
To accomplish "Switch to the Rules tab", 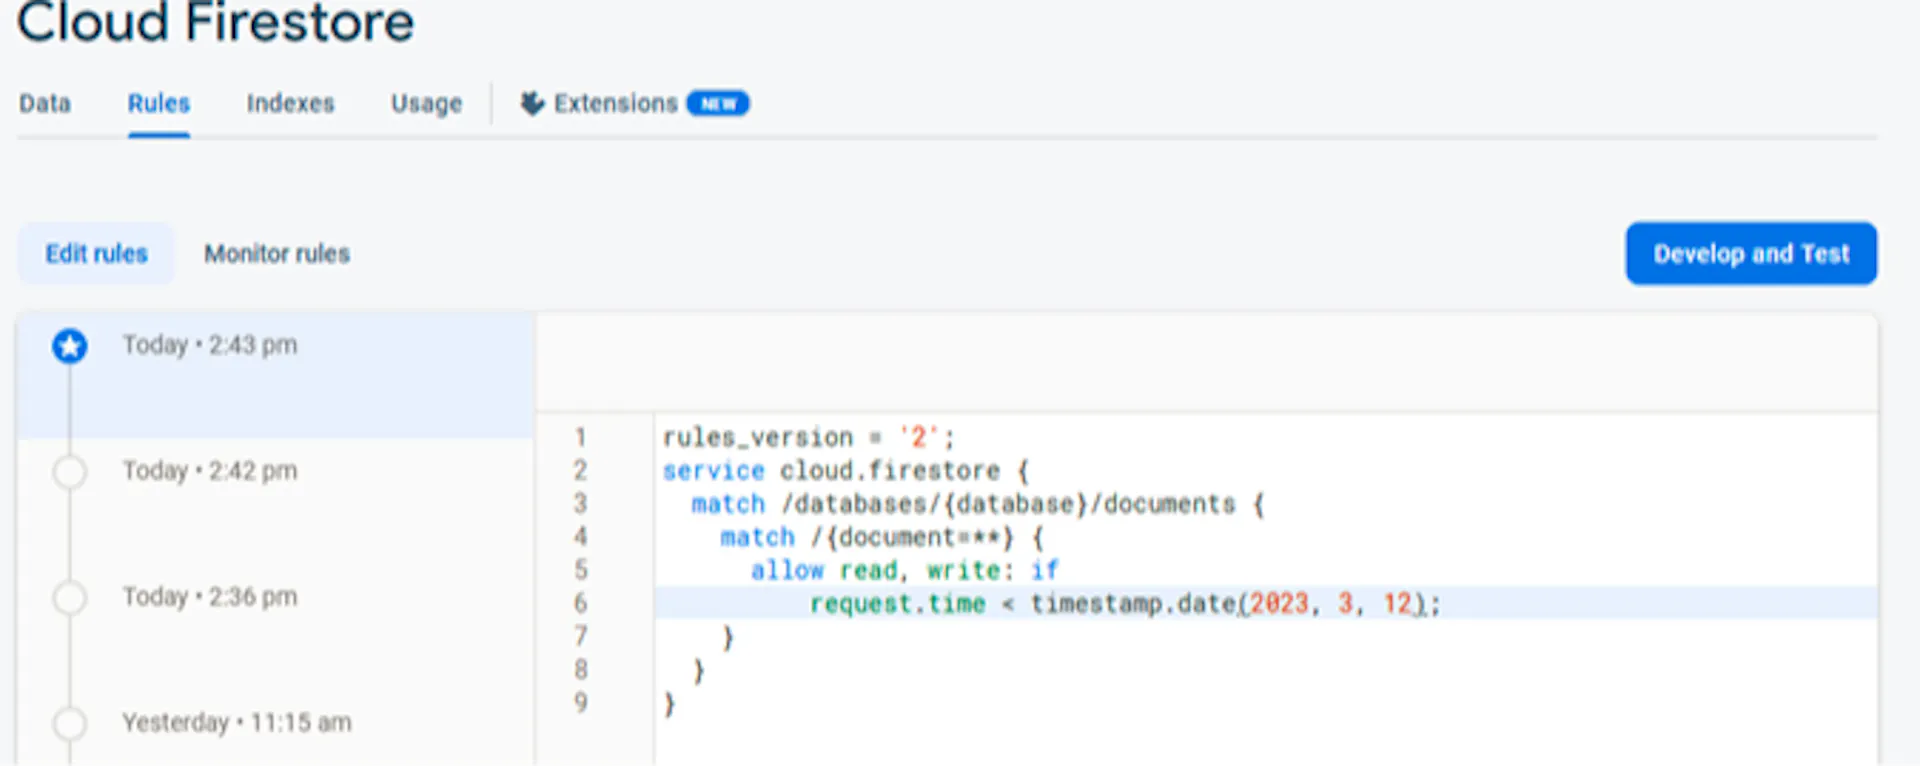I will point(159,103).
